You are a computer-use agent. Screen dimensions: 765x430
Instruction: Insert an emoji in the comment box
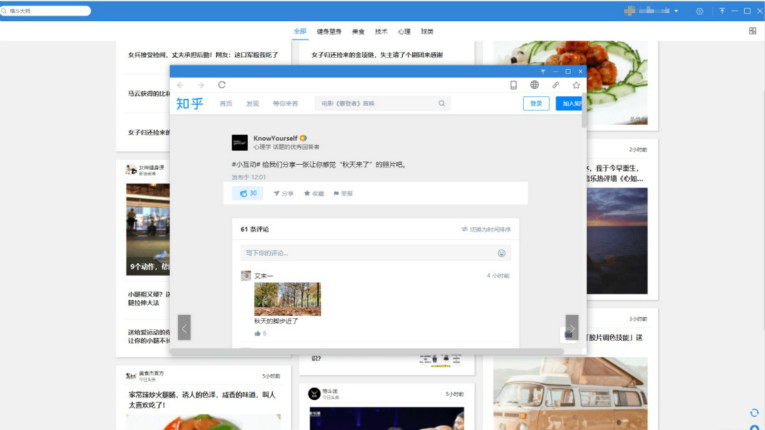tap(502, 253)
